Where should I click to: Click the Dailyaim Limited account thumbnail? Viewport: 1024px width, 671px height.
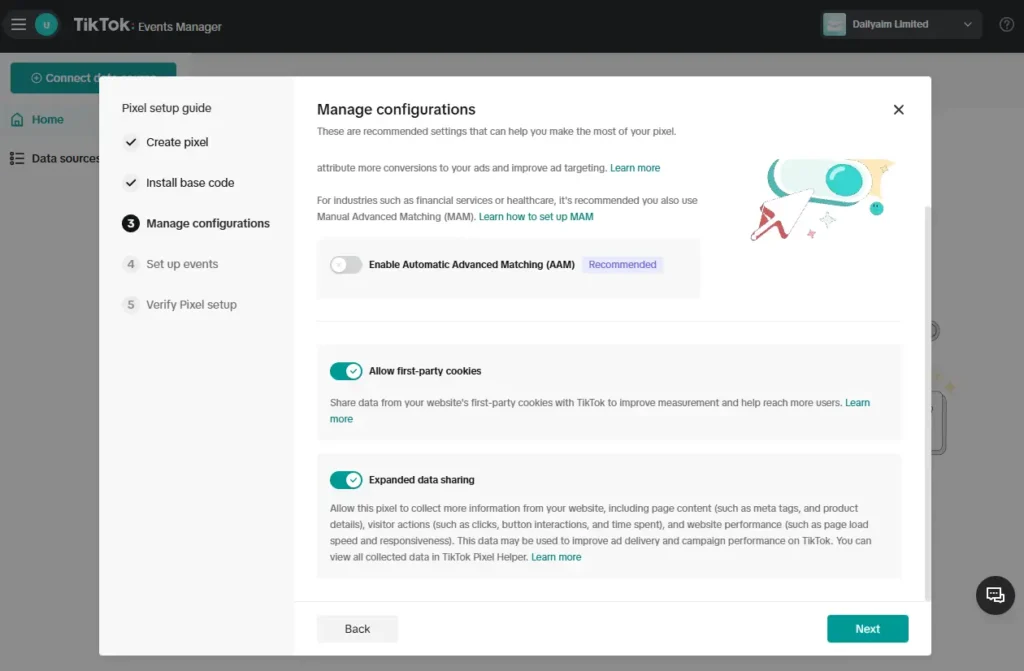click(834, 25)
